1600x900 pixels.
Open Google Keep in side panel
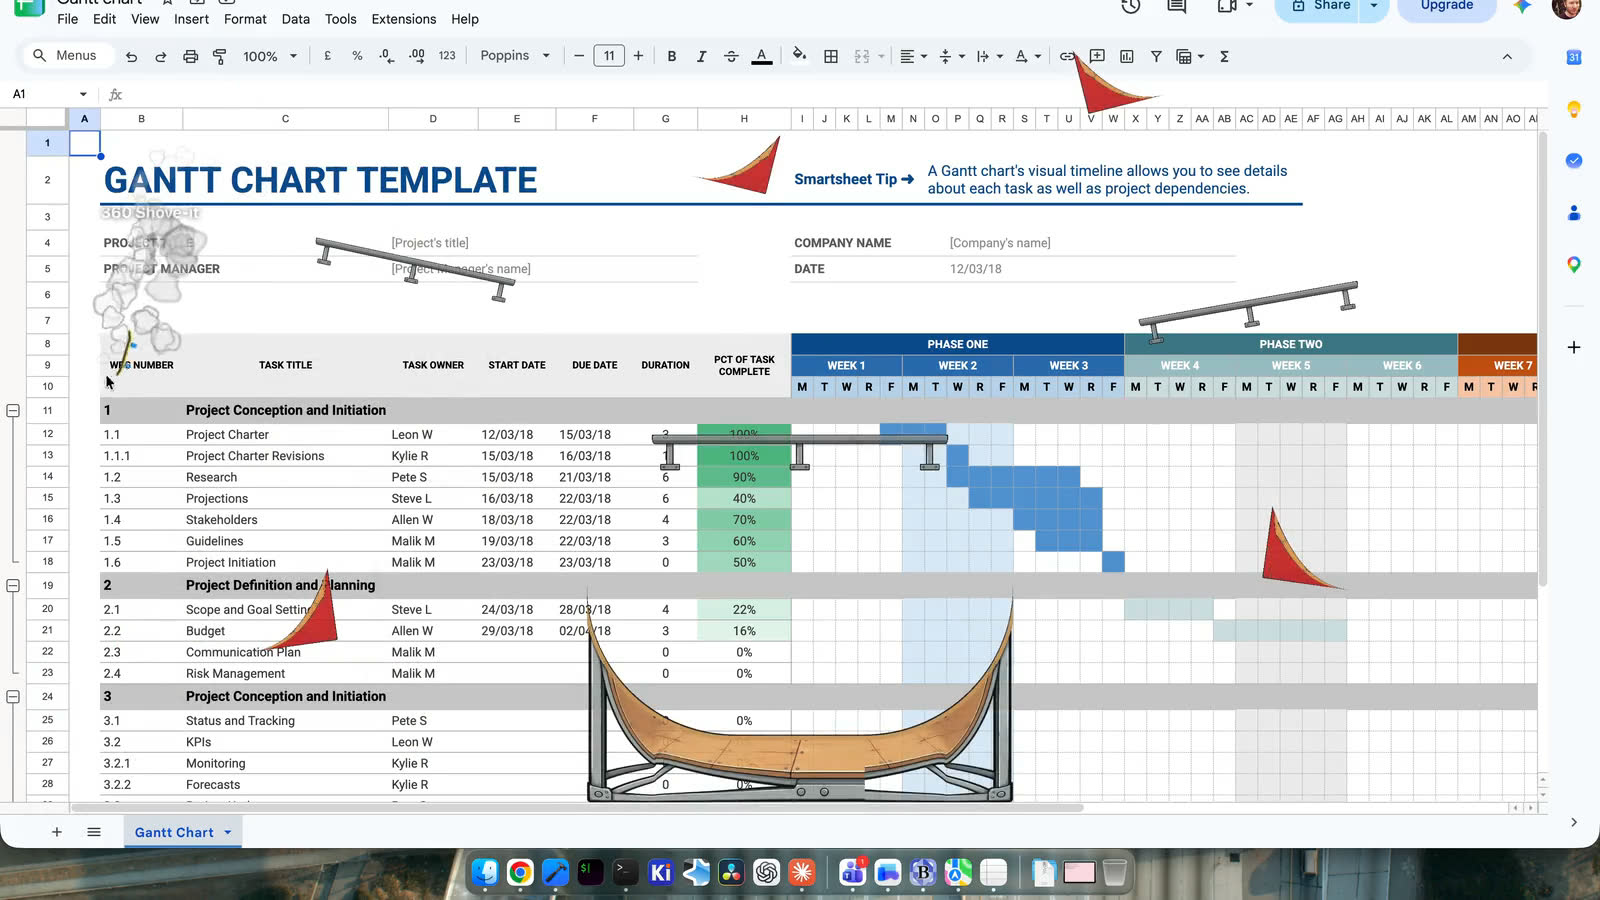point(1574,109)
